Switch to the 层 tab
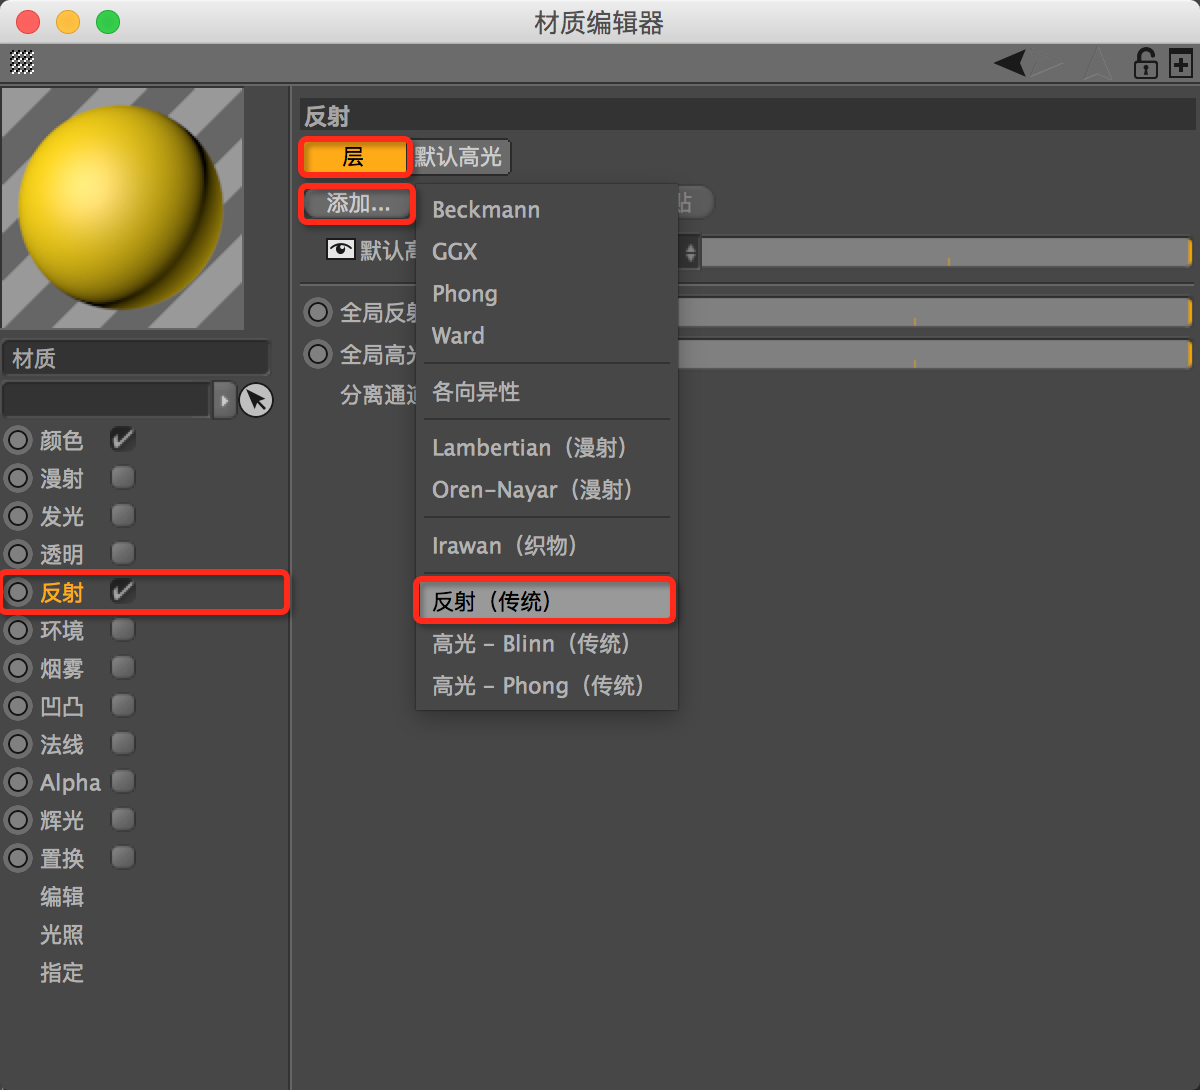 [x=354, y=157]
